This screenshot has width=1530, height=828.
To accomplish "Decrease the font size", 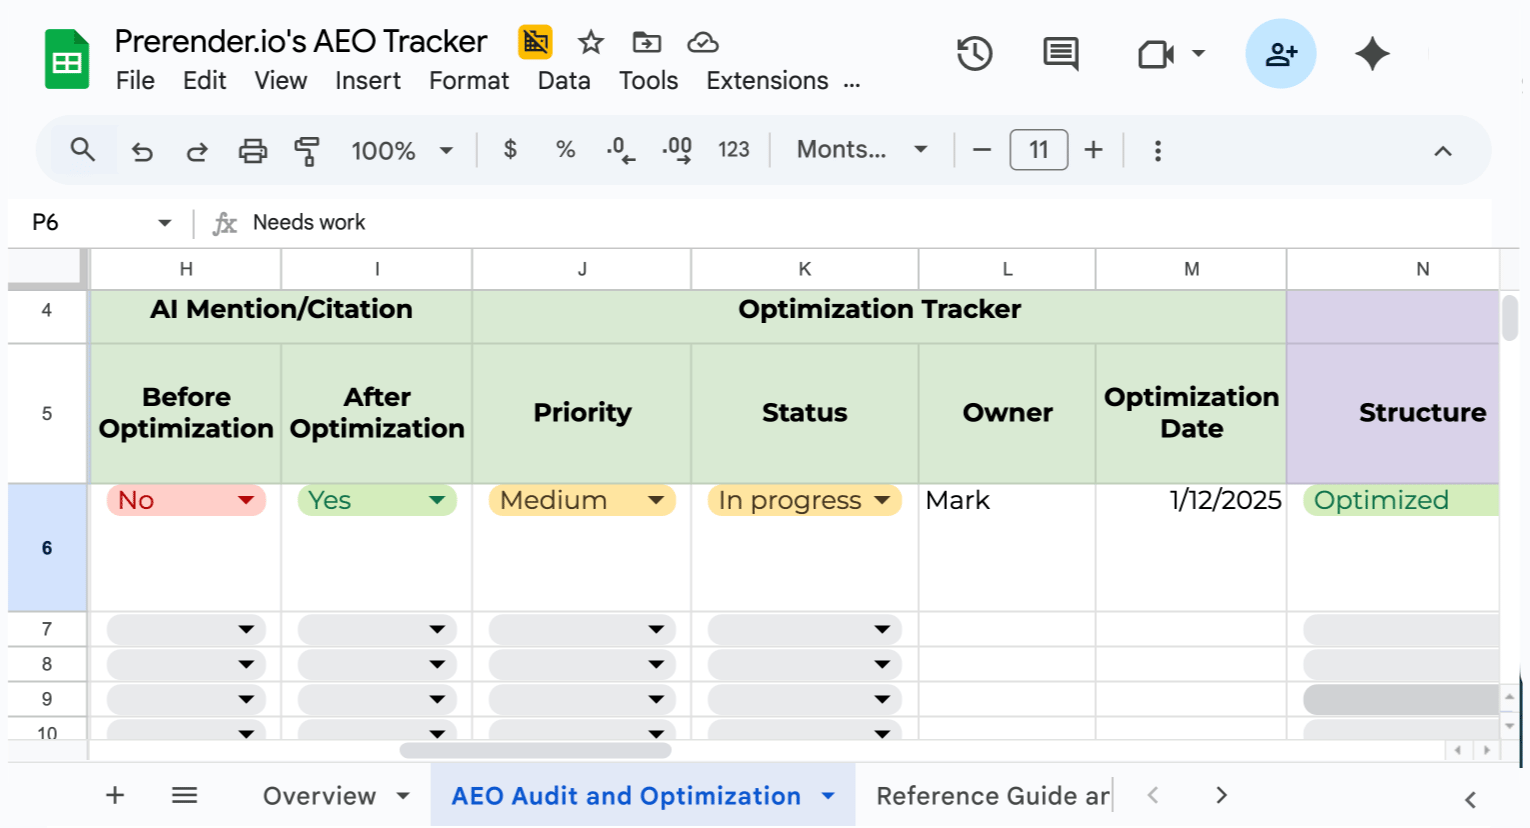I will [x=982, y=150].
